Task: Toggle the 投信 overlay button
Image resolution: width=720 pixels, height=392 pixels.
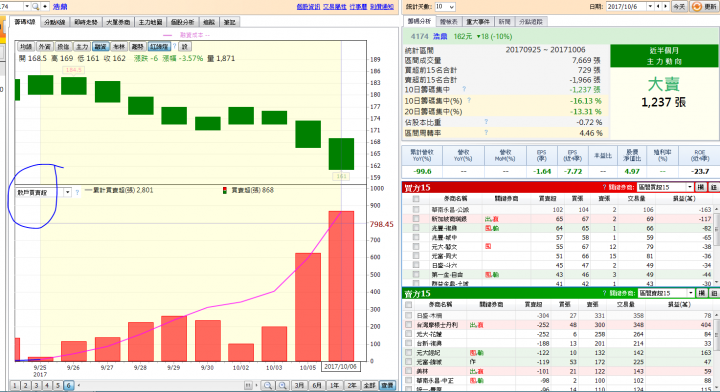Action: tap(63, 47)
